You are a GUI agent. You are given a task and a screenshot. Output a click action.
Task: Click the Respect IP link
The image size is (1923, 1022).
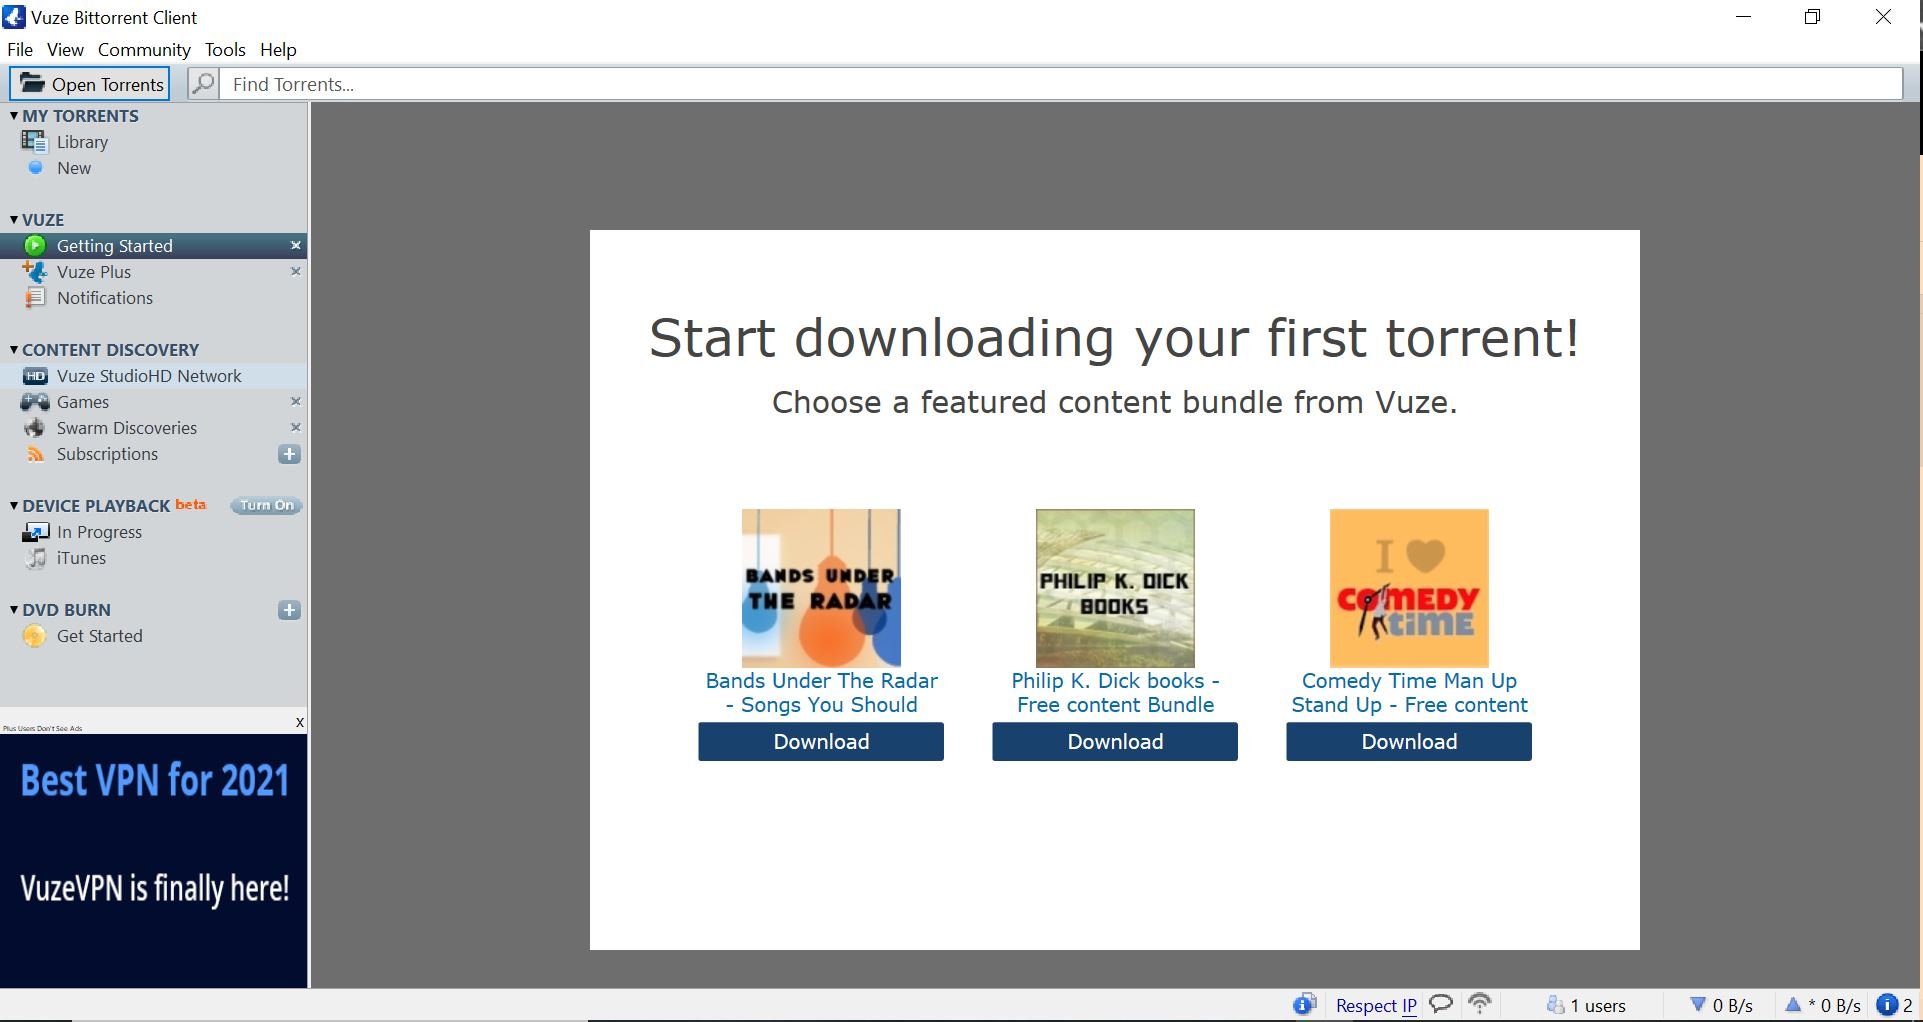[1376, 1006]
